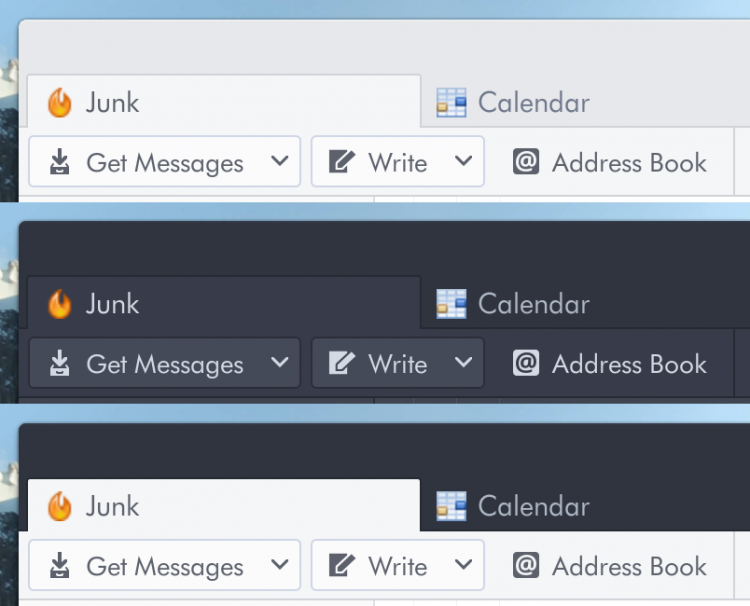
Task: Open Write dropdown arrow in bottom window
Action: [x=463, y=564]
